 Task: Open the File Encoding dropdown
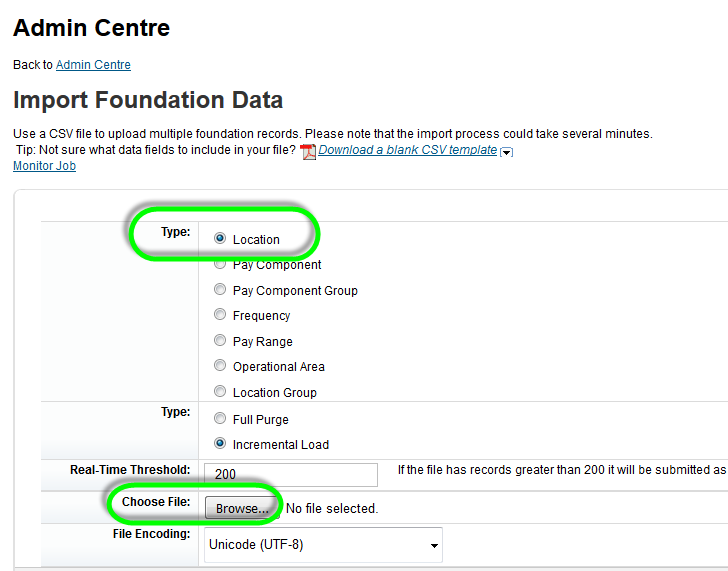[x=323, y=545]
